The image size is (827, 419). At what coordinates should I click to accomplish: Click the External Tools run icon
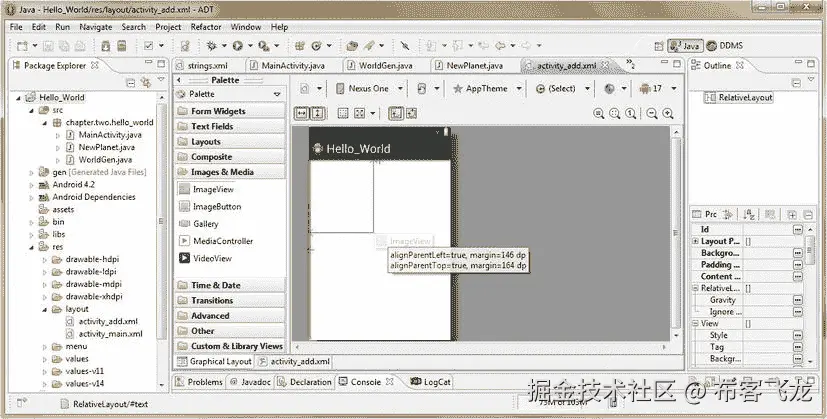click(x=264, y=46)
